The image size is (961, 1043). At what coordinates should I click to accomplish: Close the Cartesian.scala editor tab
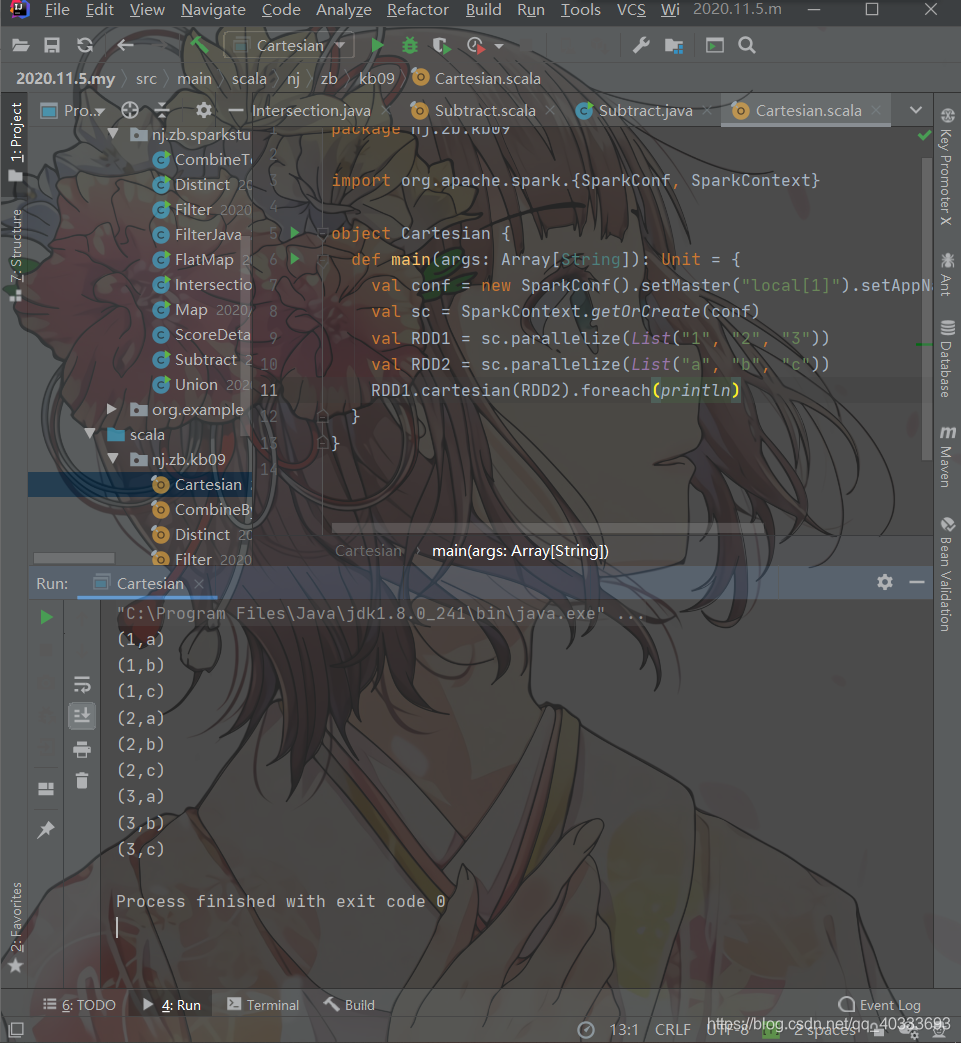tap(877, 110)
